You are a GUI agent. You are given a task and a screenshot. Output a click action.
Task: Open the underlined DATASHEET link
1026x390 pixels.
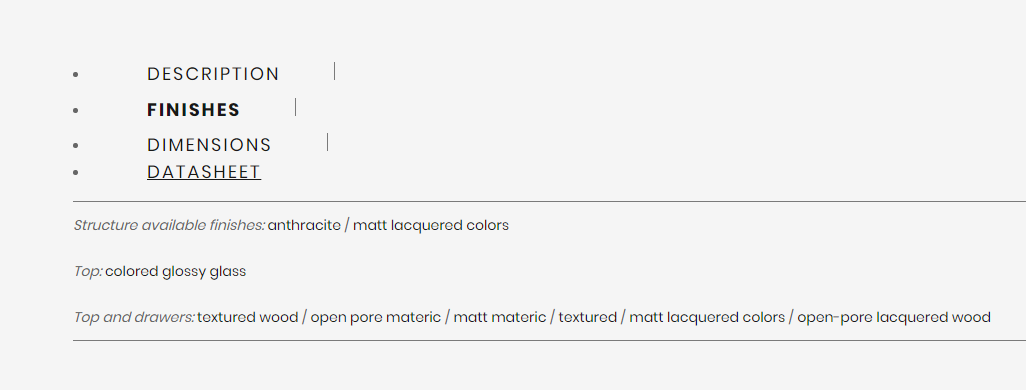coord(204,172)
